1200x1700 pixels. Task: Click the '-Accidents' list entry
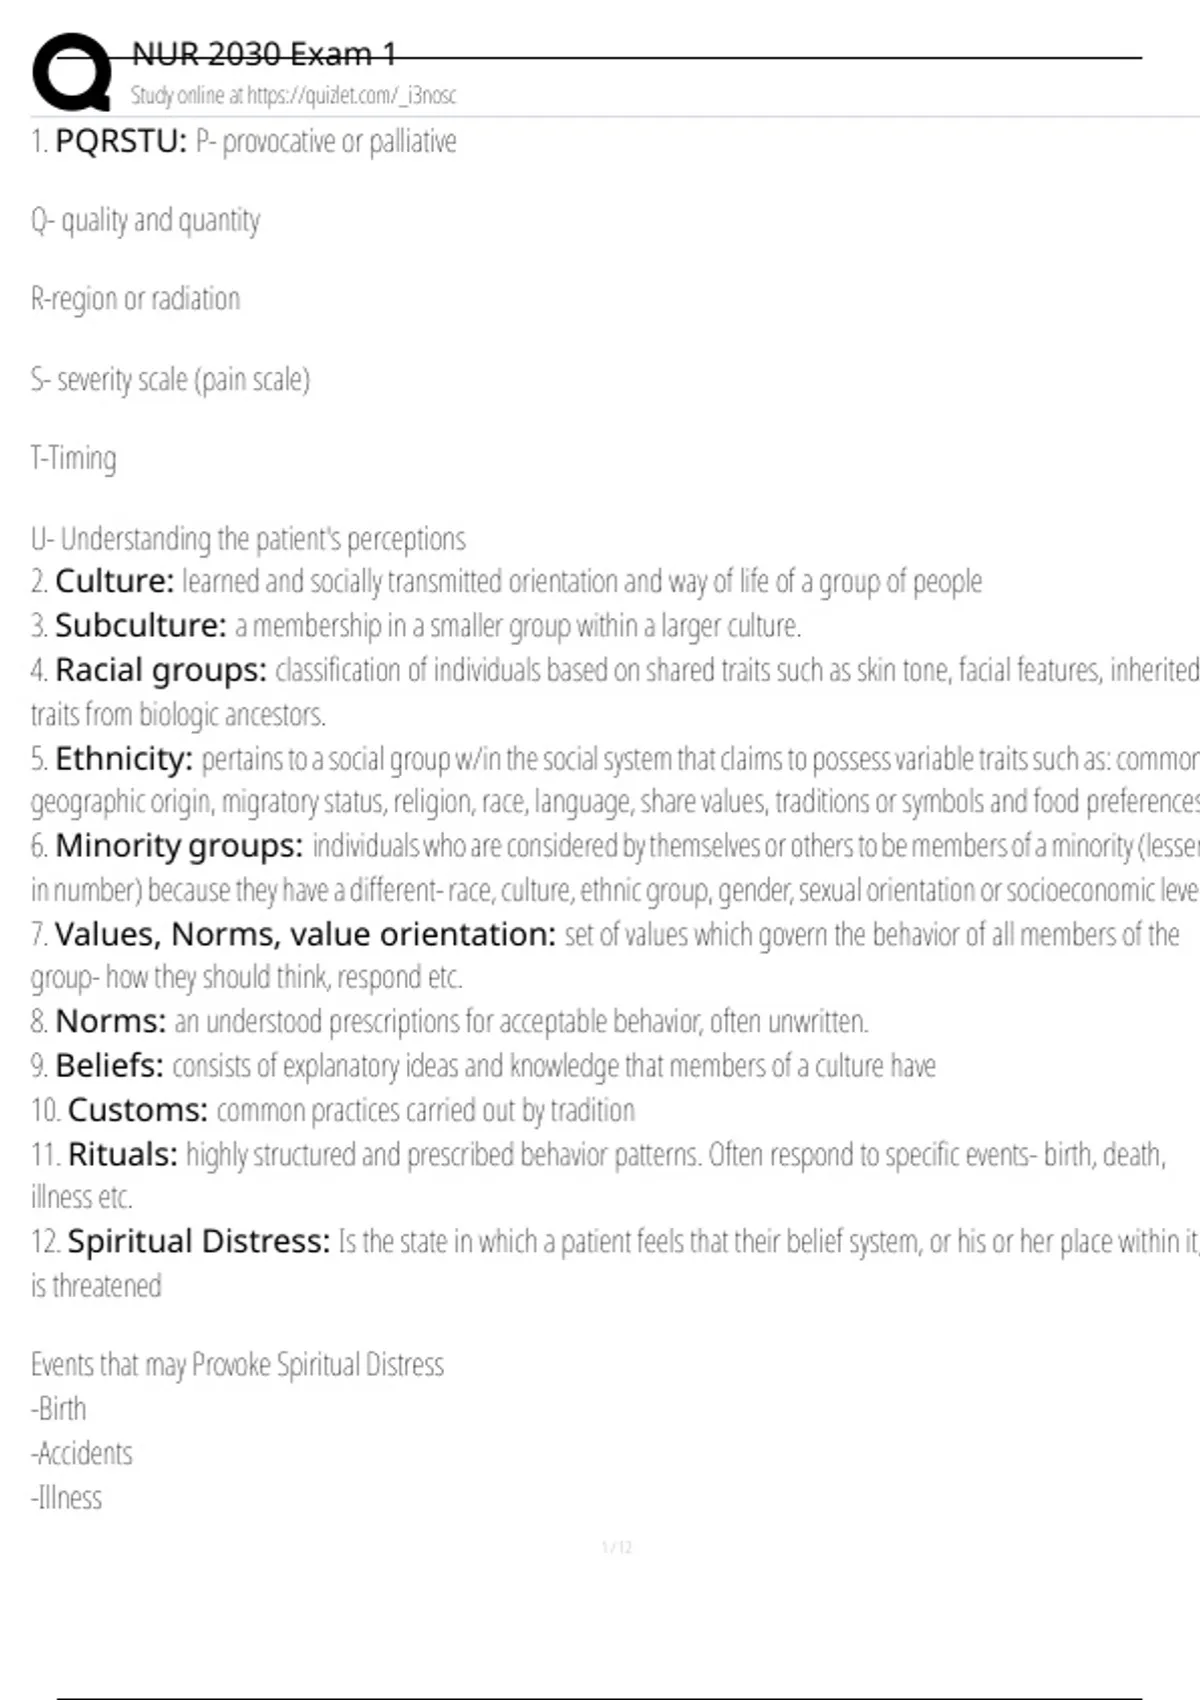(82, 1454)
